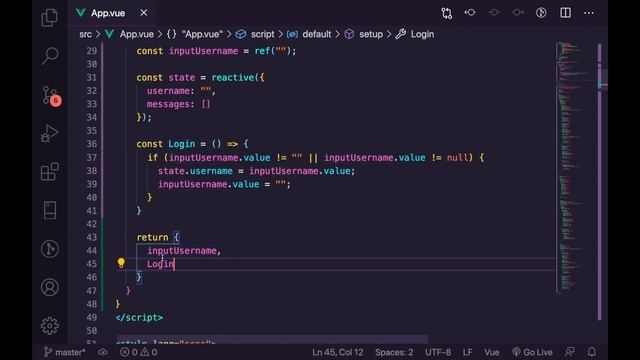640x360 pixels.
Task: Click "null" on line 37
Action: [458, 158]
